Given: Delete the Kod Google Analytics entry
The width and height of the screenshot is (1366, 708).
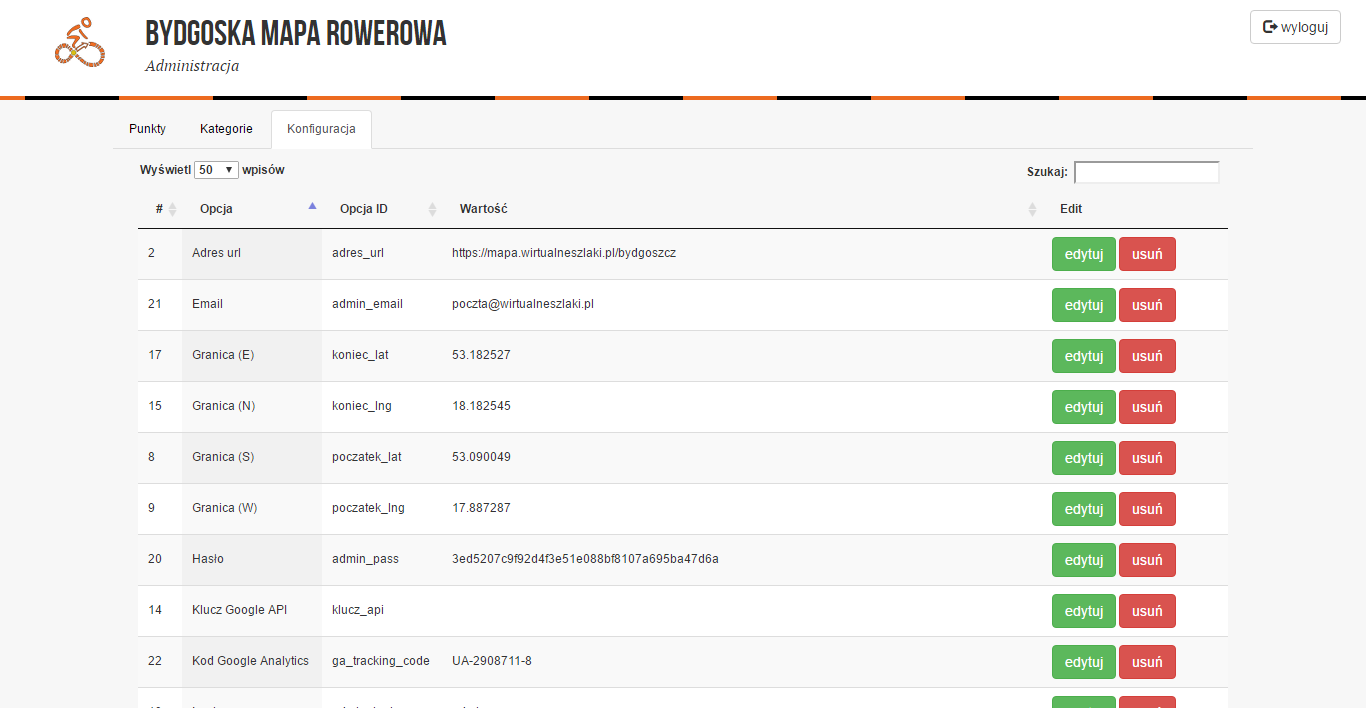Looking at the screenshot, I should [x=1146, y=662].
